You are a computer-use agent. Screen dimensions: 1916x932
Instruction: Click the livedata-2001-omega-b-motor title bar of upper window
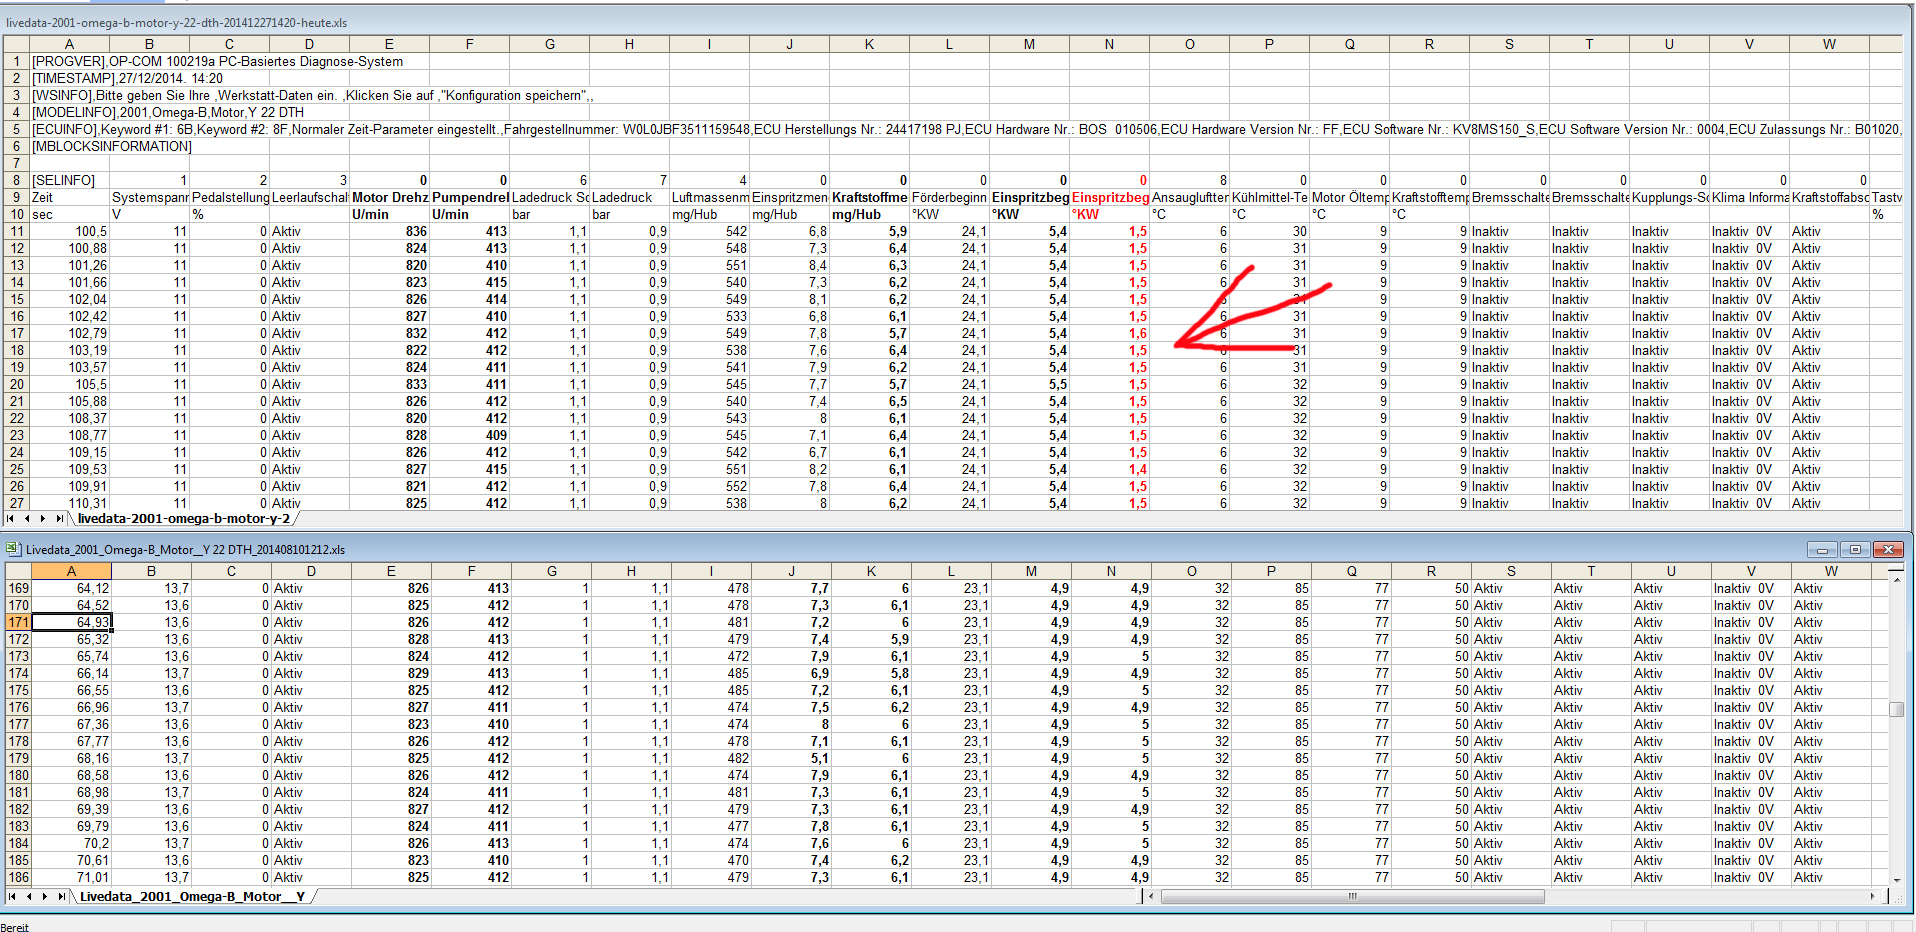point(955,22)
